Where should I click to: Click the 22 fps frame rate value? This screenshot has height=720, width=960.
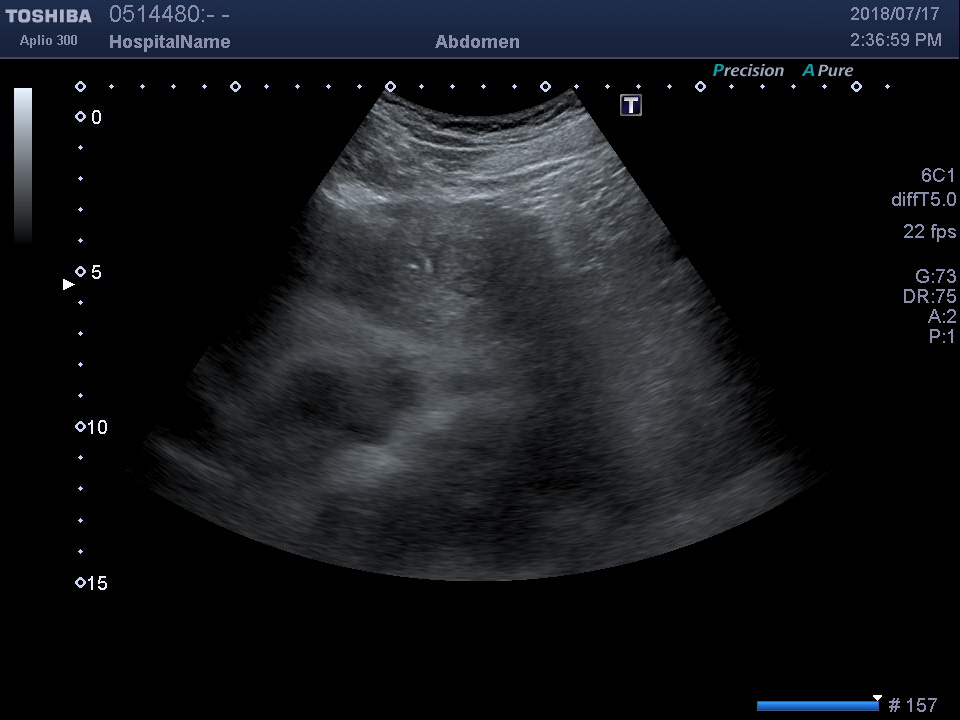click(929, 231)
